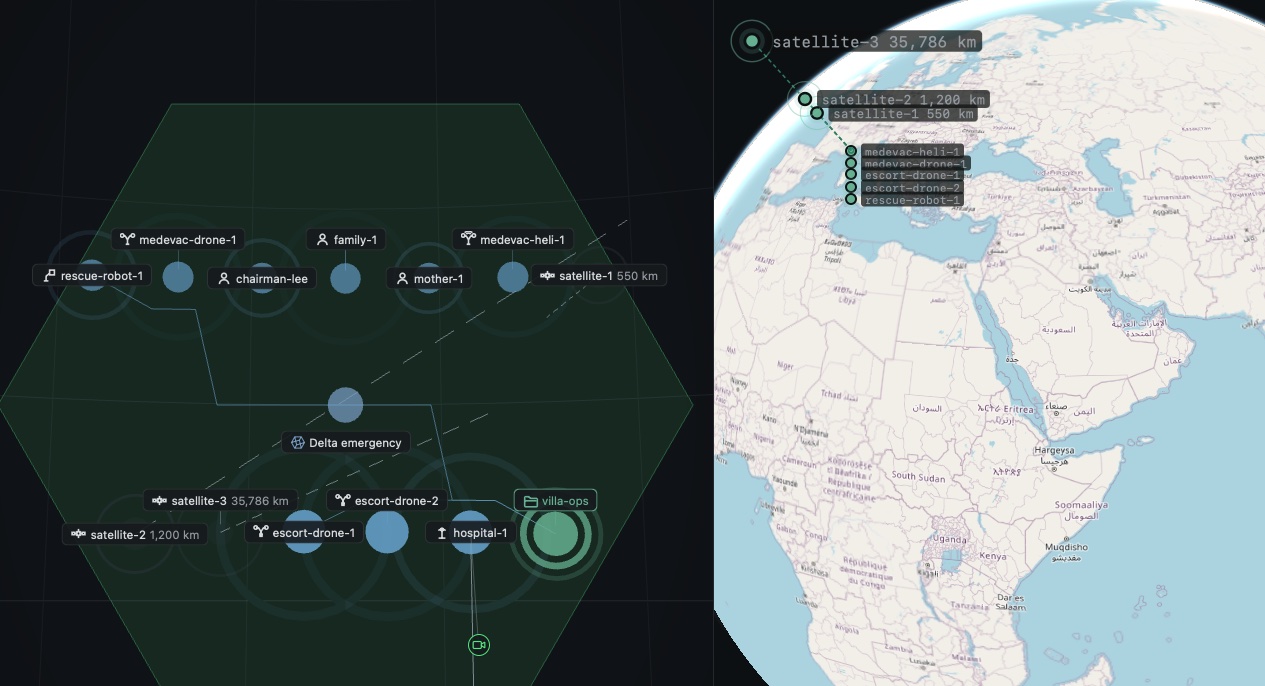Screen dimensions: 1265x686
Task: Select the medevac-heli-1 graph label
Action: pos(514,240)
